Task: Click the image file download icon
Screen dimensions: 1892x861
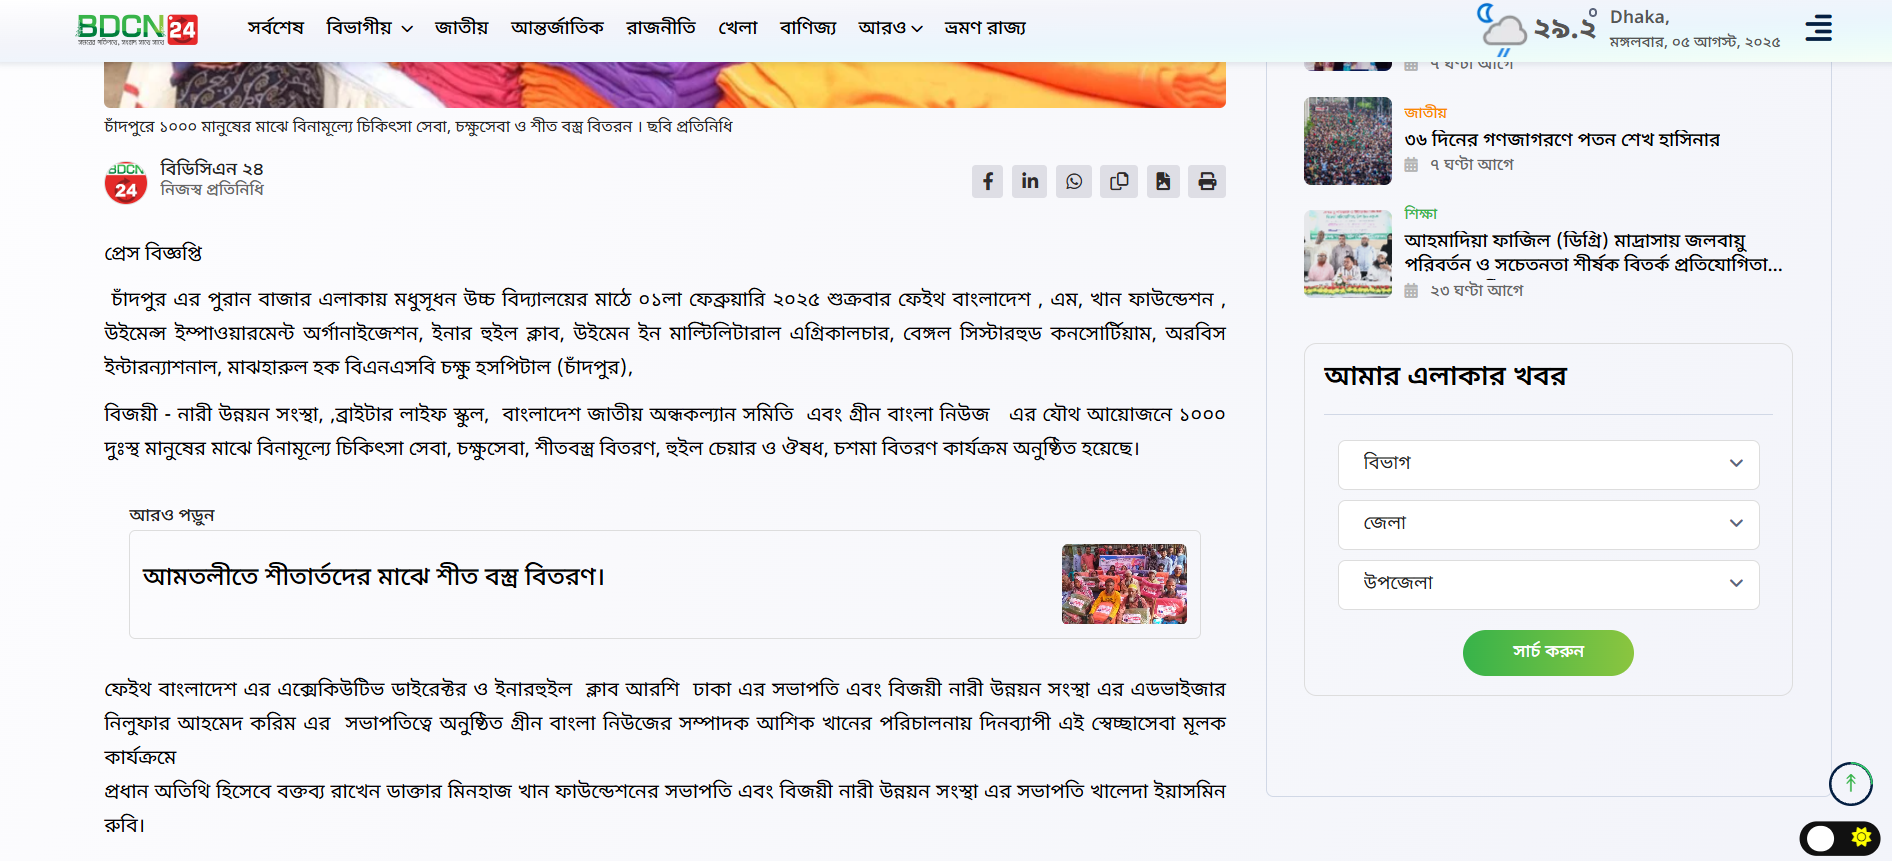Action: coord(1163,181)
